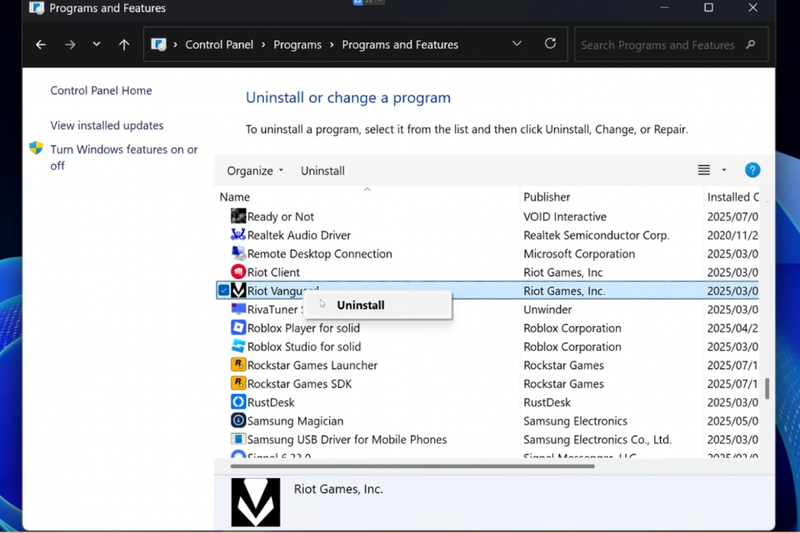Click Programs and Features breadcrumb
The height and width of the screenshot is (533, 800).
tap(400, 45)
